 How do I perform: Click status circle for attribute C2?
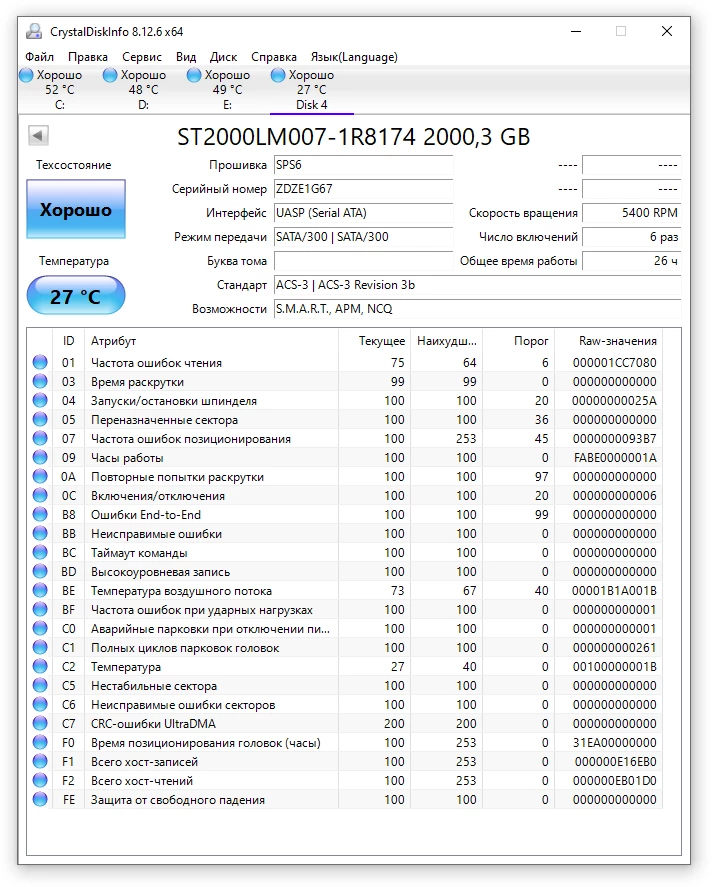click(x=40, y=666)
